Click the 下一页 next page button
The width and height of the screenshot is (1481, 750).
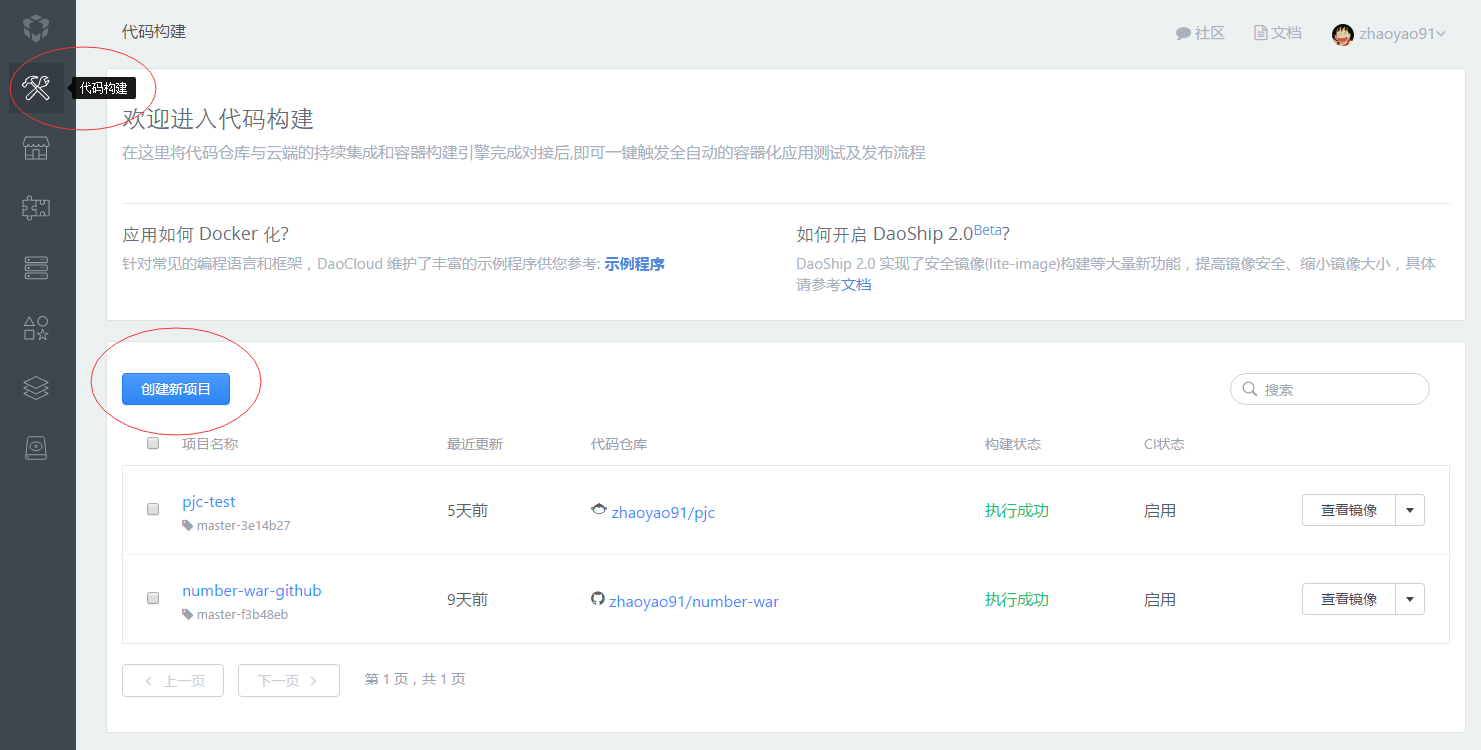pyautogui.click(x=289, y=681)
